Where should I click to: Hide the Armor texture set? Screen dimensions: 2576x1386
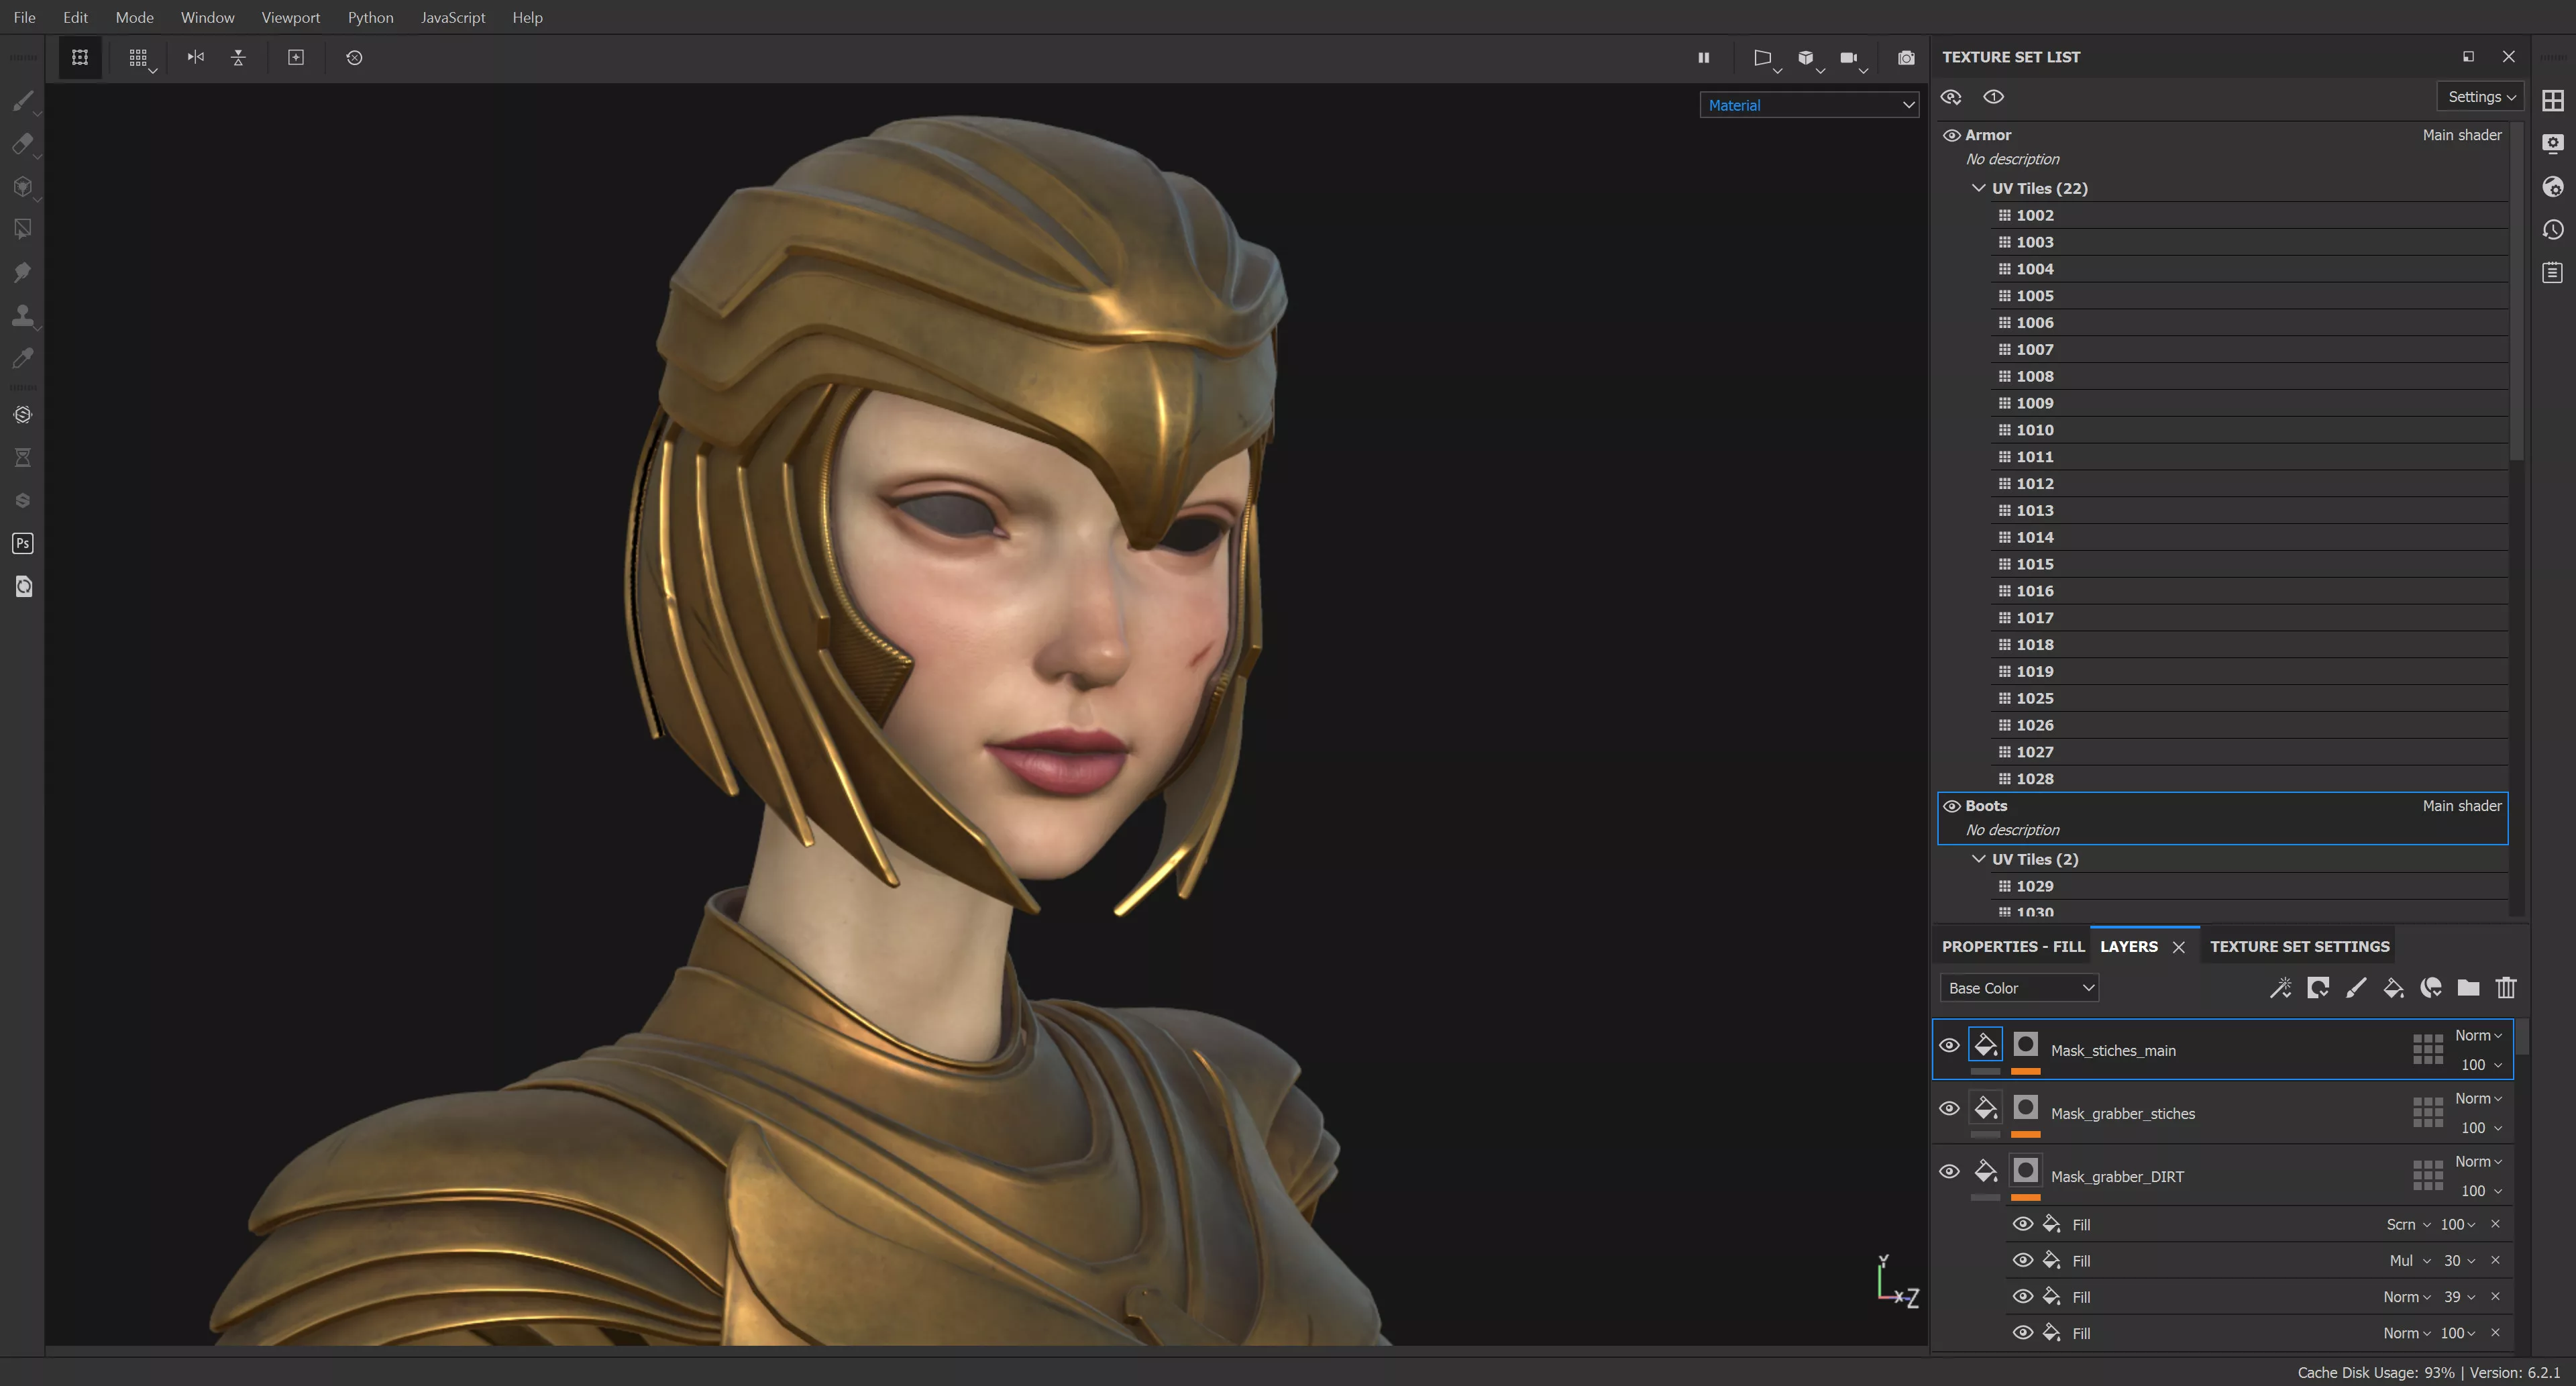(1951, 135)
